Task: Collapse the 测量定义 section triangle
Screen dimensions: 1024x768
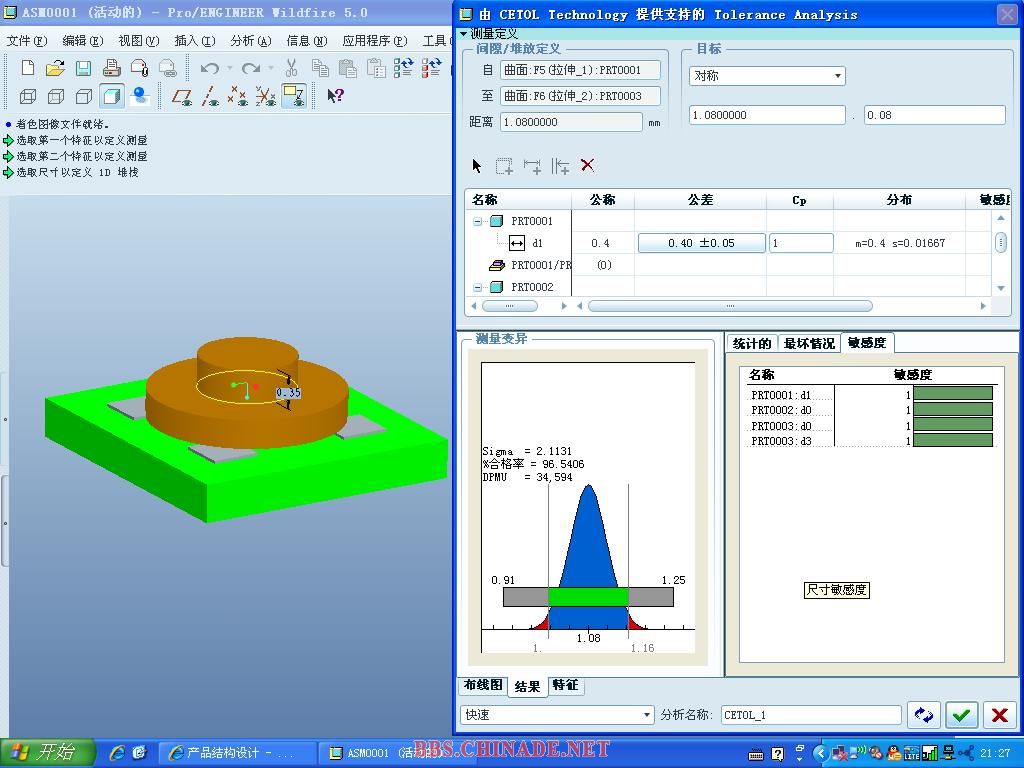Action: coord(464,34)
